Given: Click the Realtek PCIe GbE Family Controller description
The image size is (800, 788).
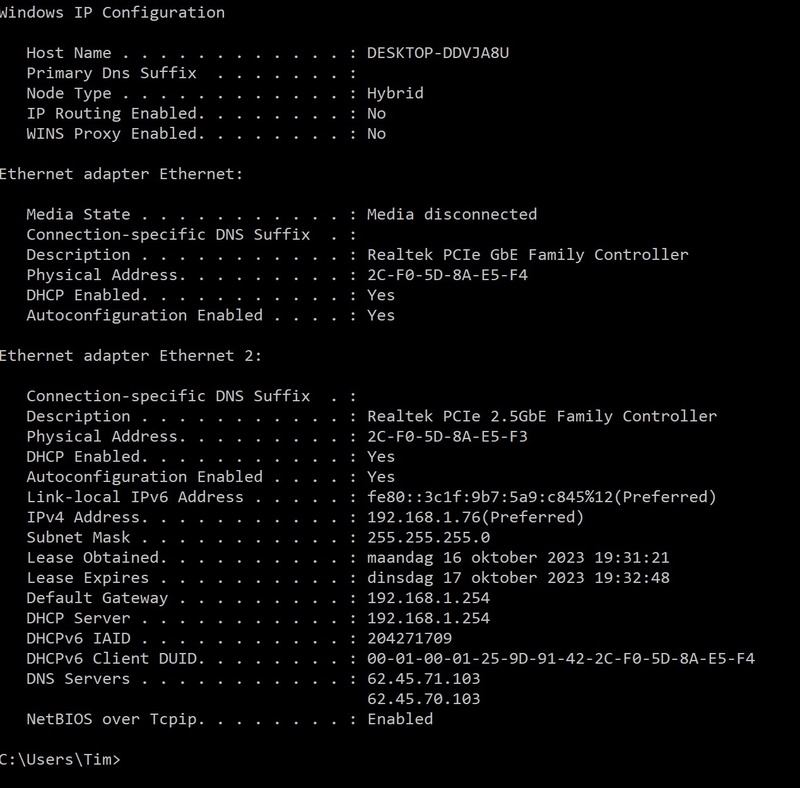Looking at the screenshot, I should pyautogui.click(x=528, y=255).
